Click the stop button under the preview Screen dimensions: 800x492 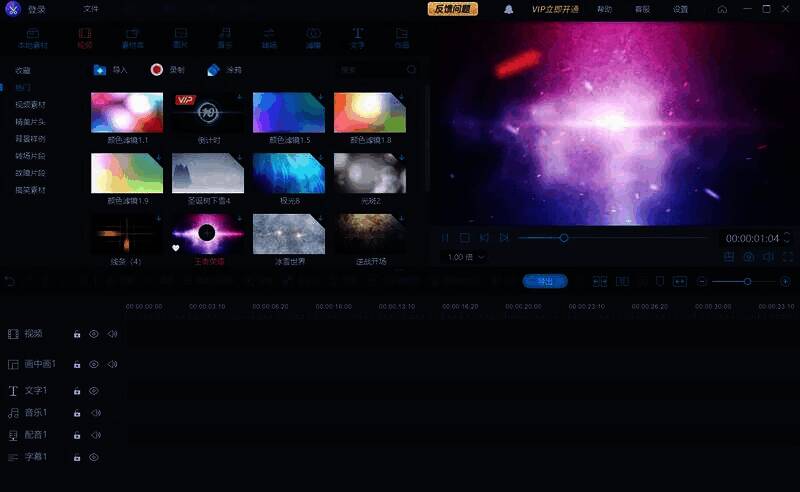coord(464,238)
